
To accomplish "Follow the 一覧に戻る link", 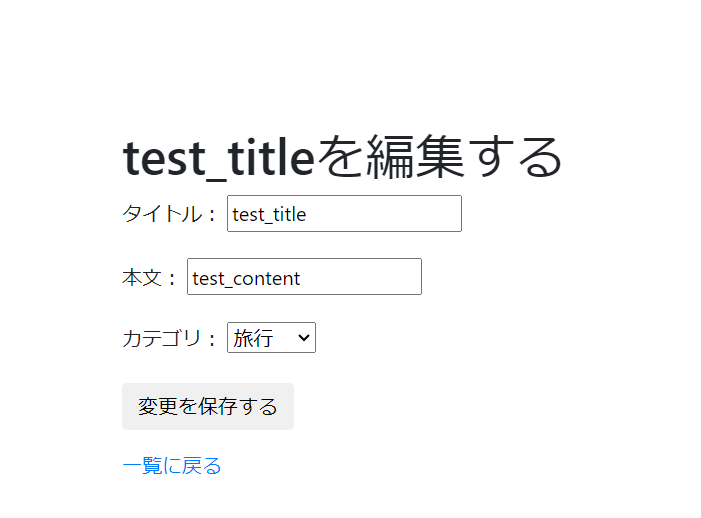I will pyautogui.click(x=171, y=466).
